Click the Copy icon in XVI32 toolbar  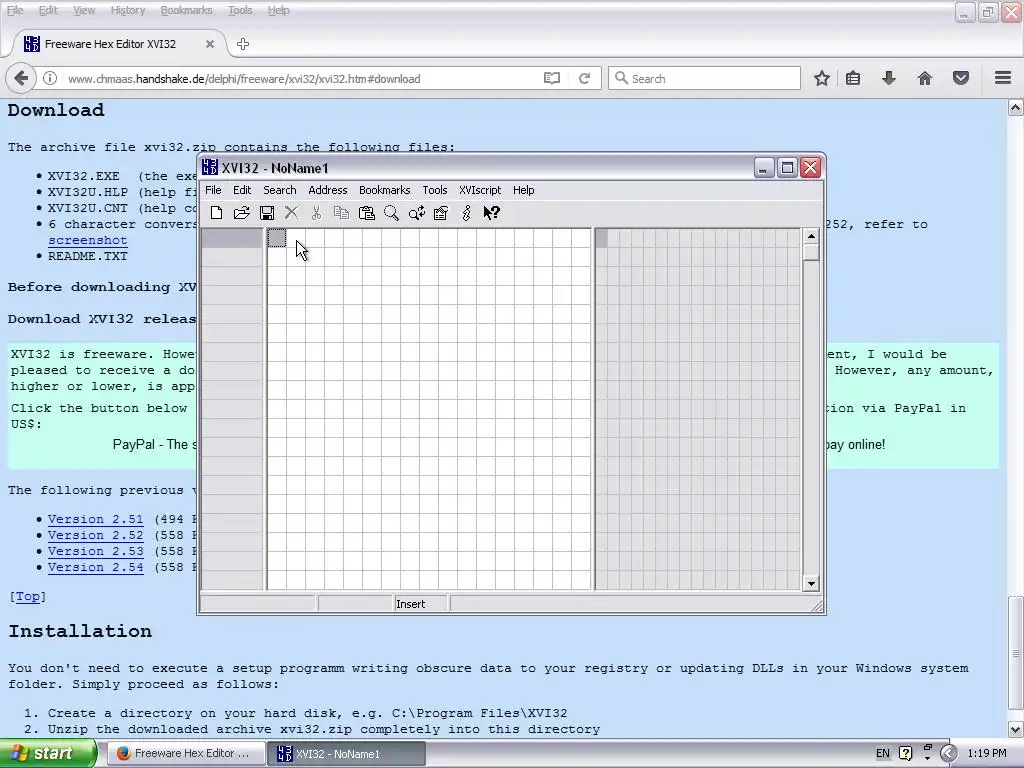pos(341,213)
